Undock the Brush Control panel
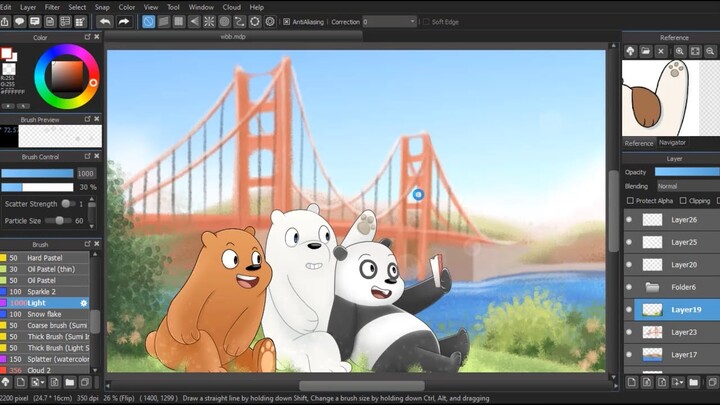720x405 pixels. 87,156
